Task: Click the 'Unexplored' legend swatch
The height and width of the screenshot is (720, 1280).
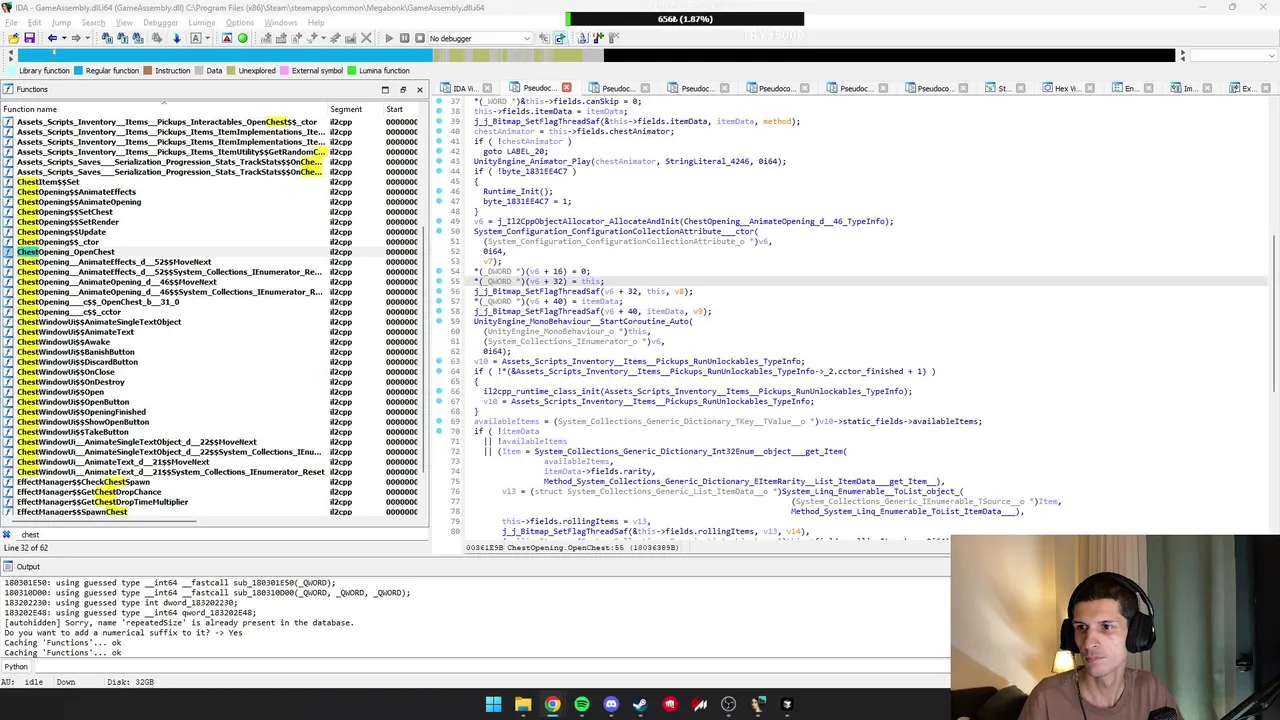Action: [232, 71]
